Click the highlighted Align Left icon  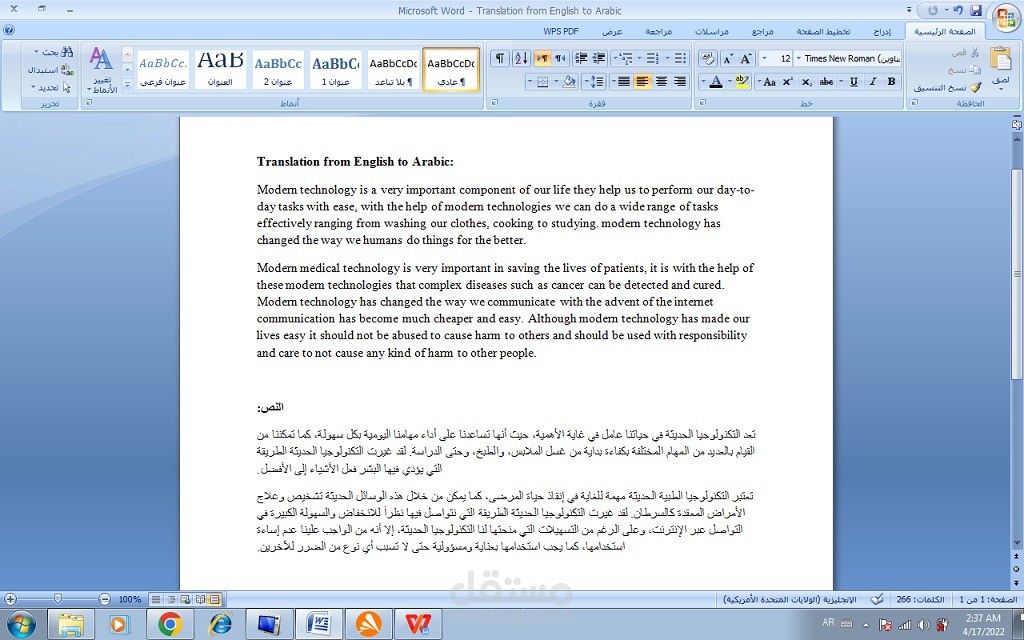(x=643, y=82)
